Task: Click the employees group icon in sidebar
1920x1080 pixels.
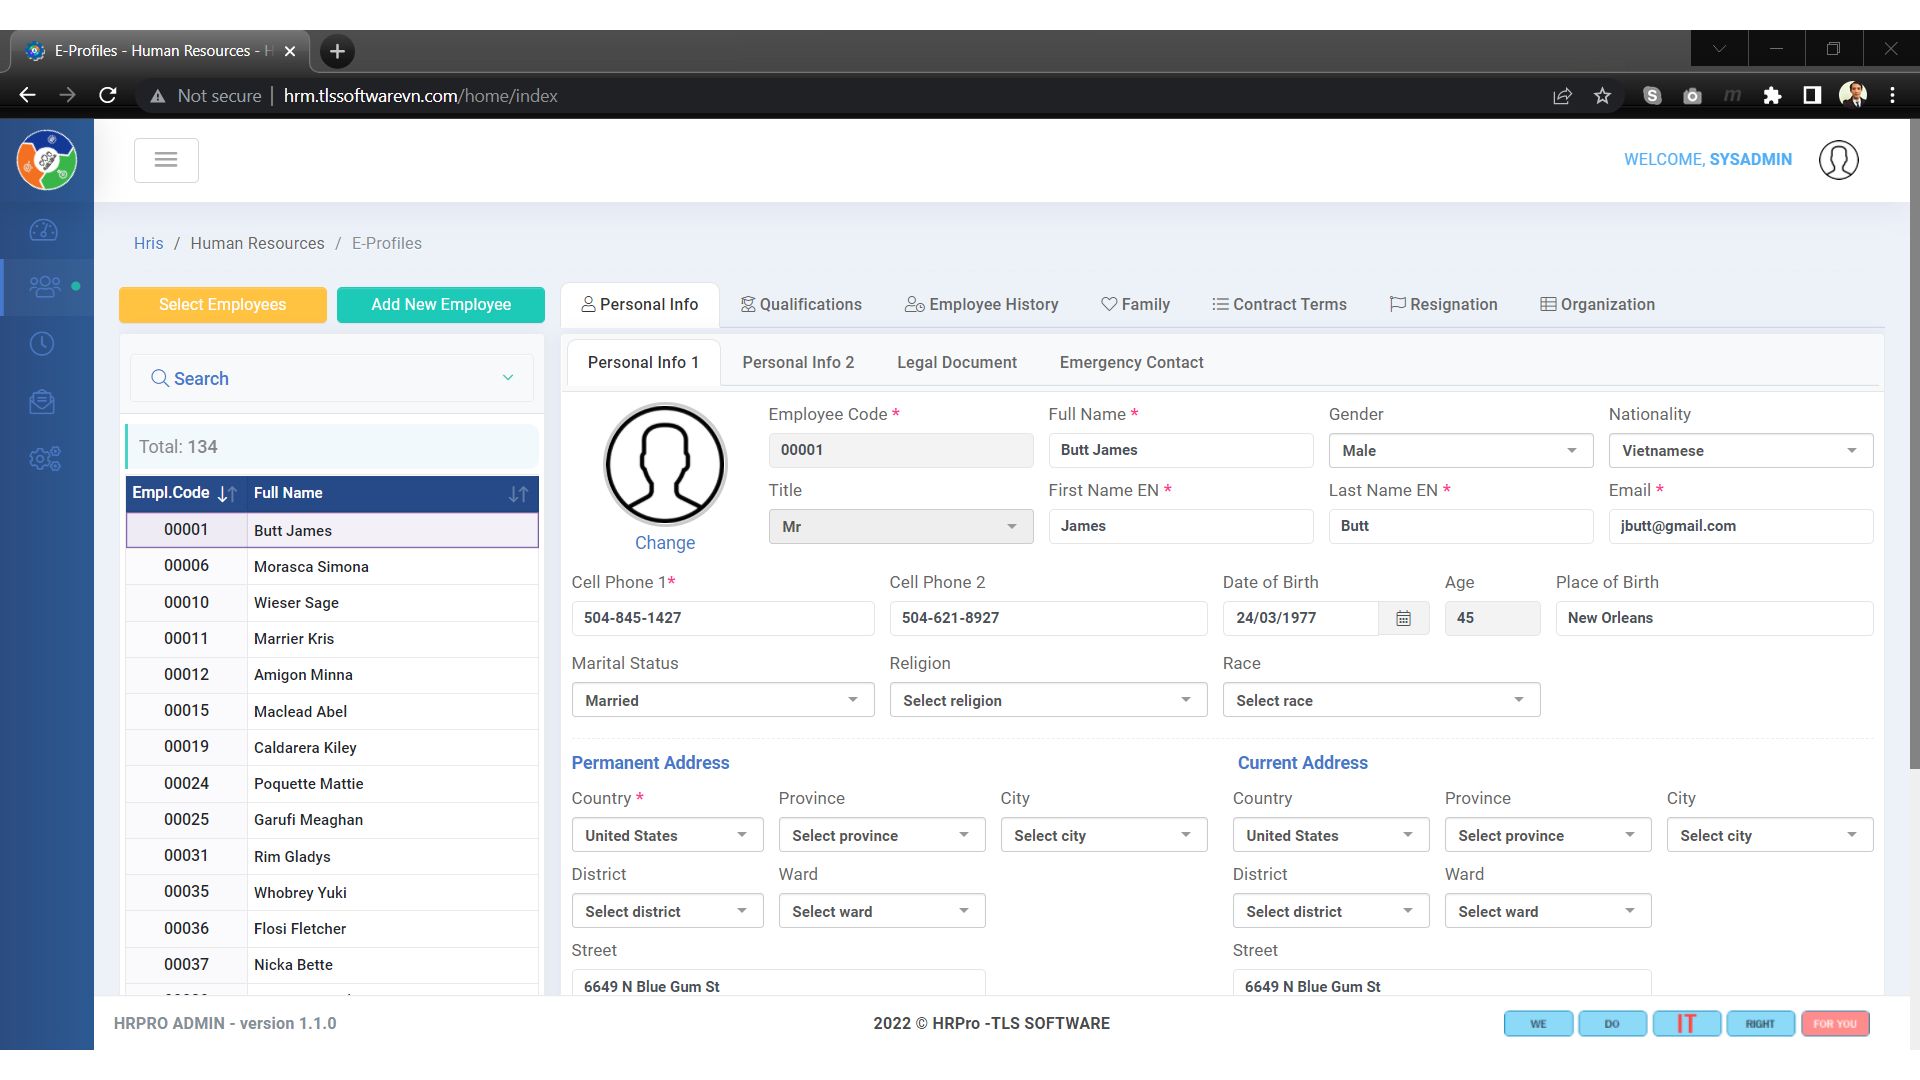Action: 45,287
